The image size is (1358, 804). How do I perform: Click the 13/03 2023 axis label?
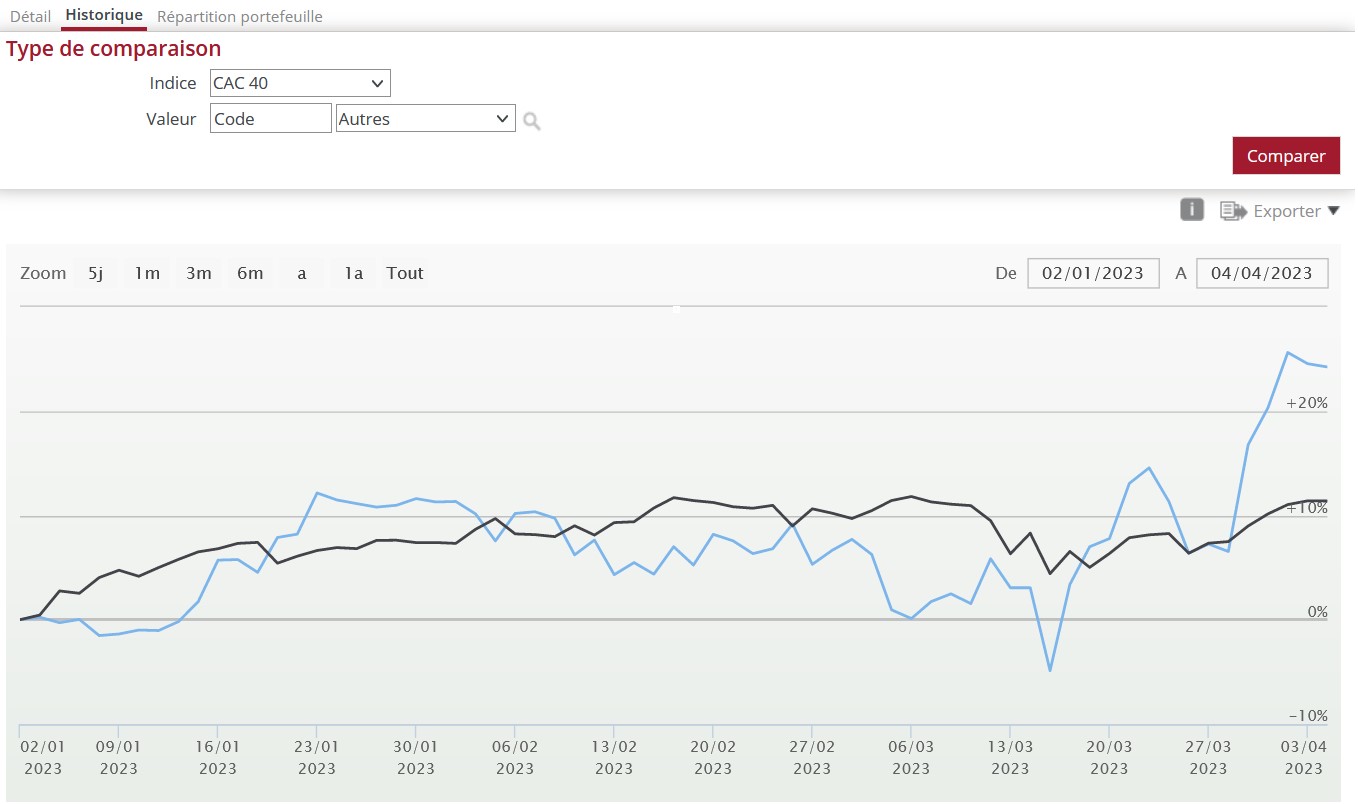tap(1010, 757)
